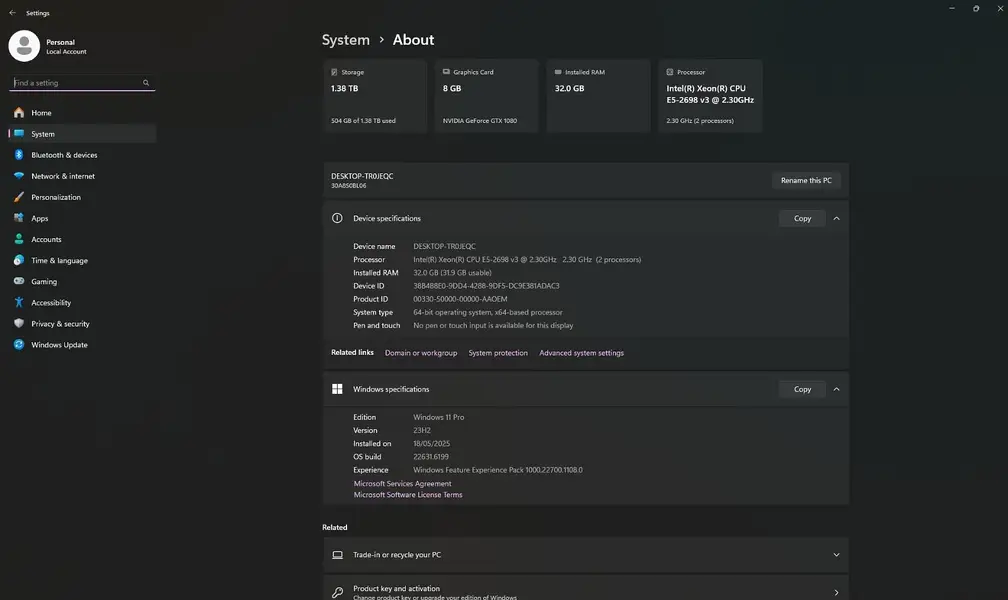Click the search magnifier icon
This screenshot has width=1008, height=600.
[x=146, y=82]
